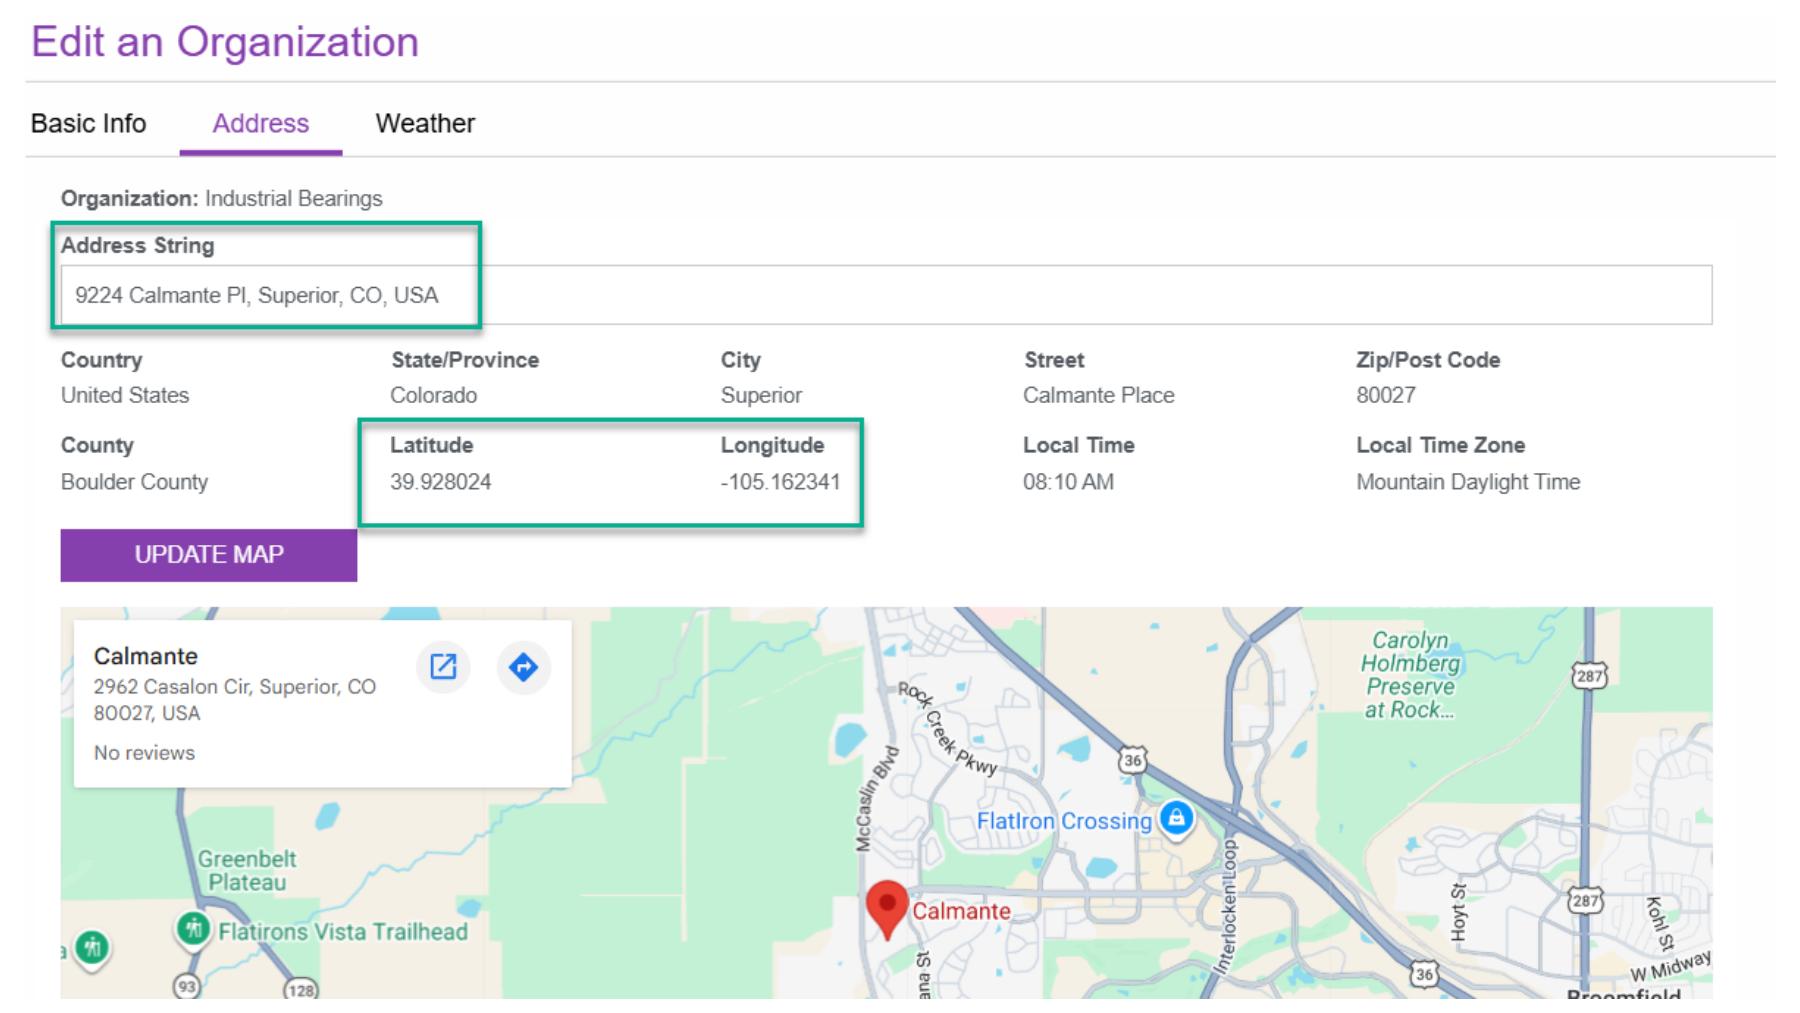Click Flatirons Vista Trailhead hiking marker
This screenshot has height=1013, width=1800.
[193, 930]
